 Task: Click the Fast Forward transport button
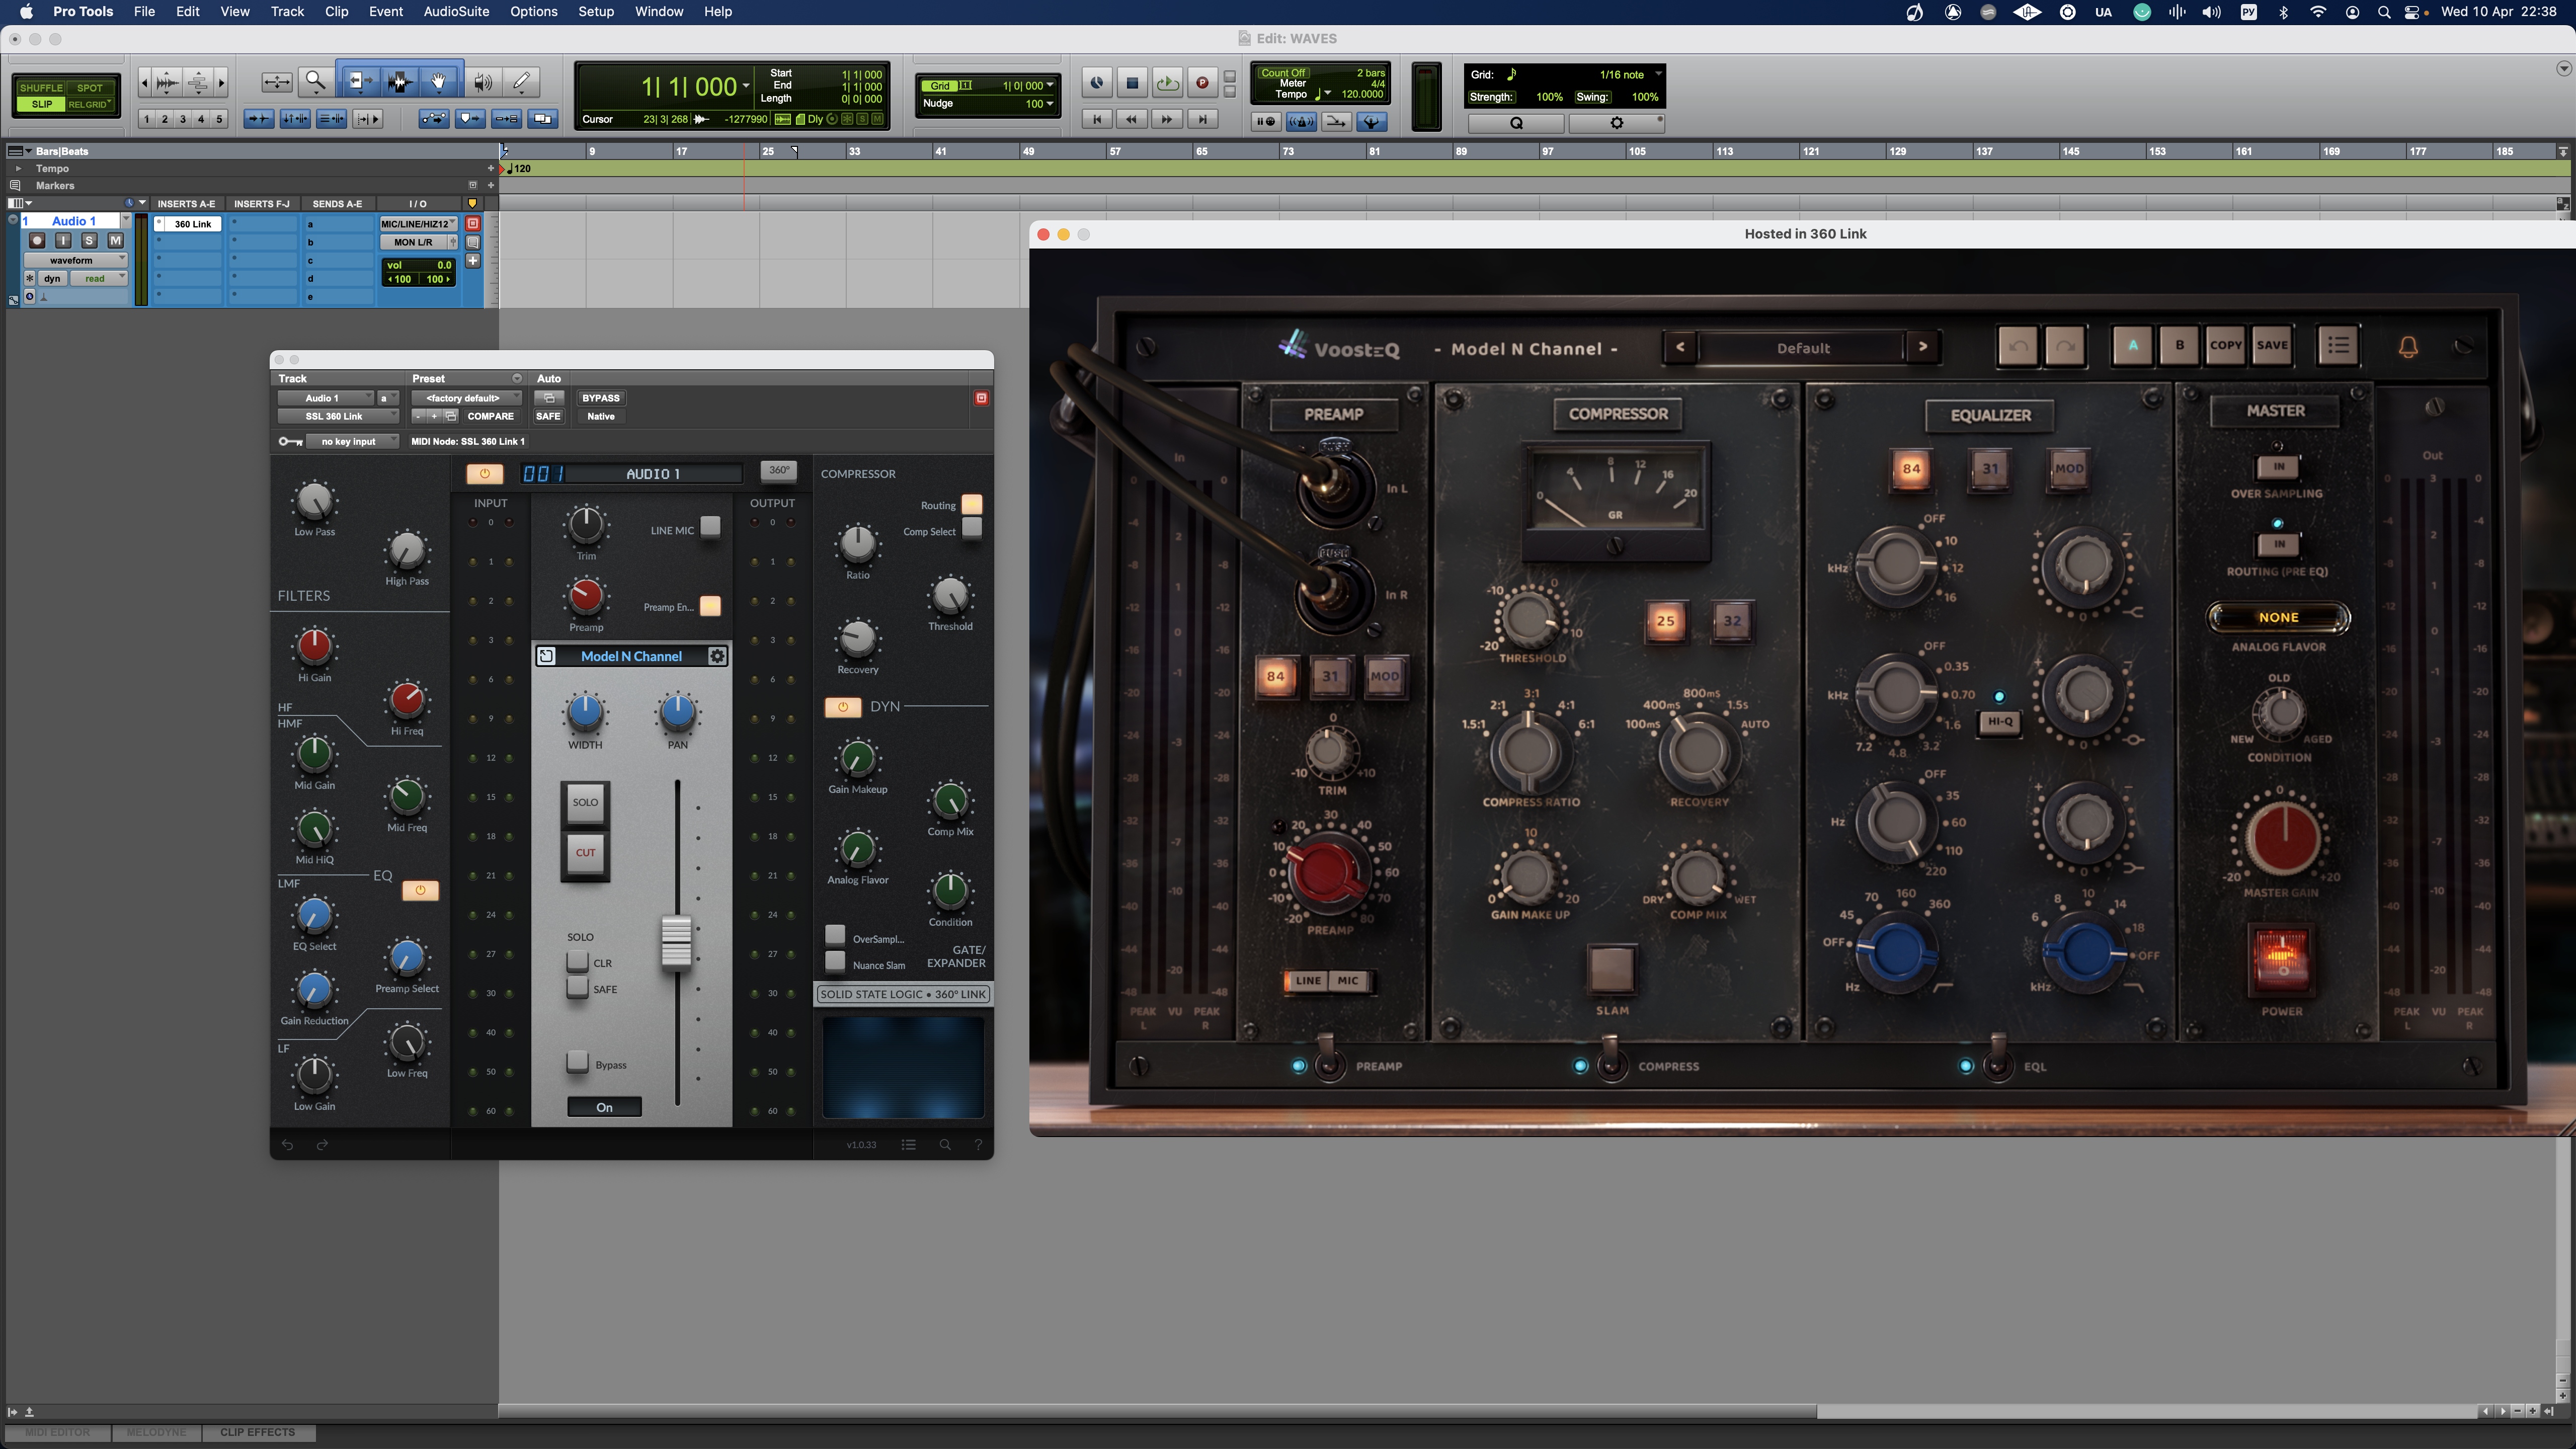click(1167, 119)
